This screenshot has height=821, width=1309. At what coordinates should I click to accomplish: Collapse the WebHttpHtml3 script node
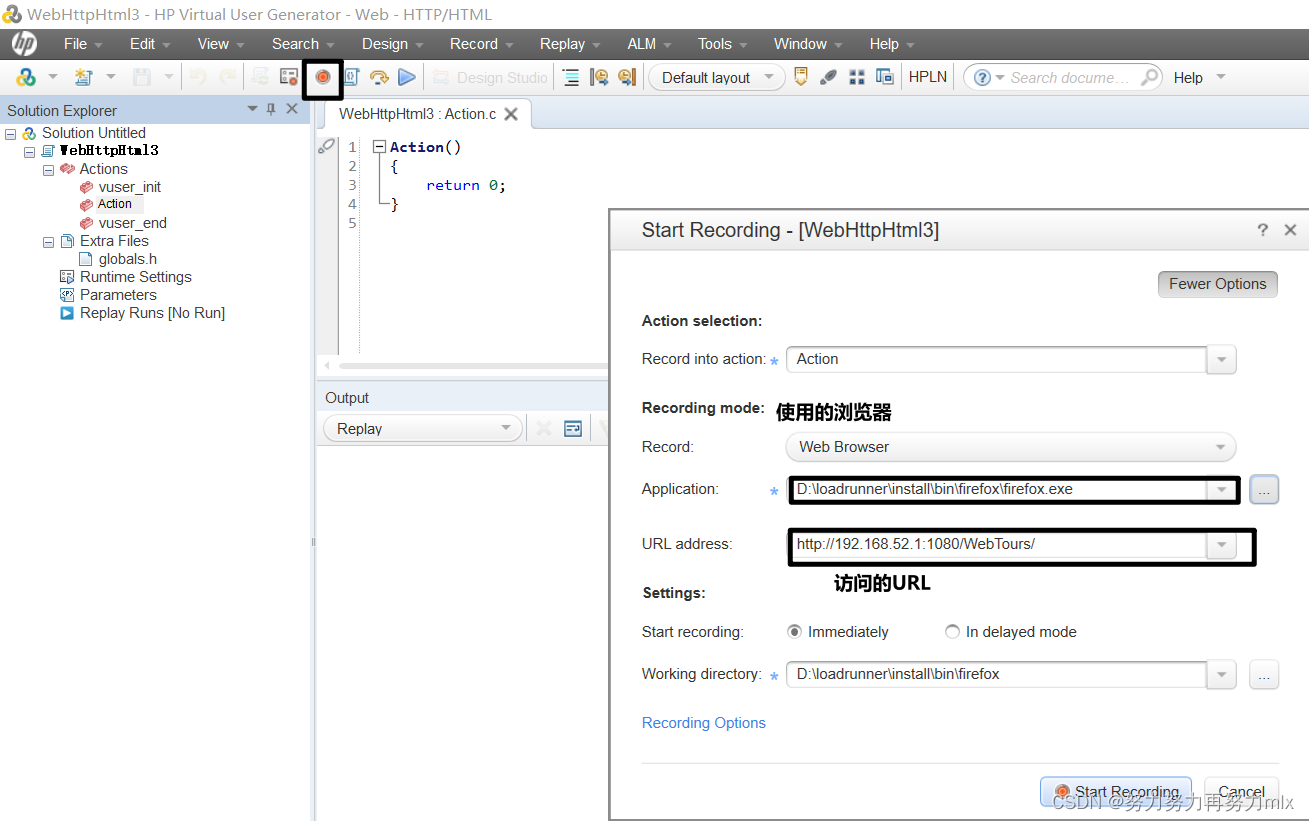point(29,151)
